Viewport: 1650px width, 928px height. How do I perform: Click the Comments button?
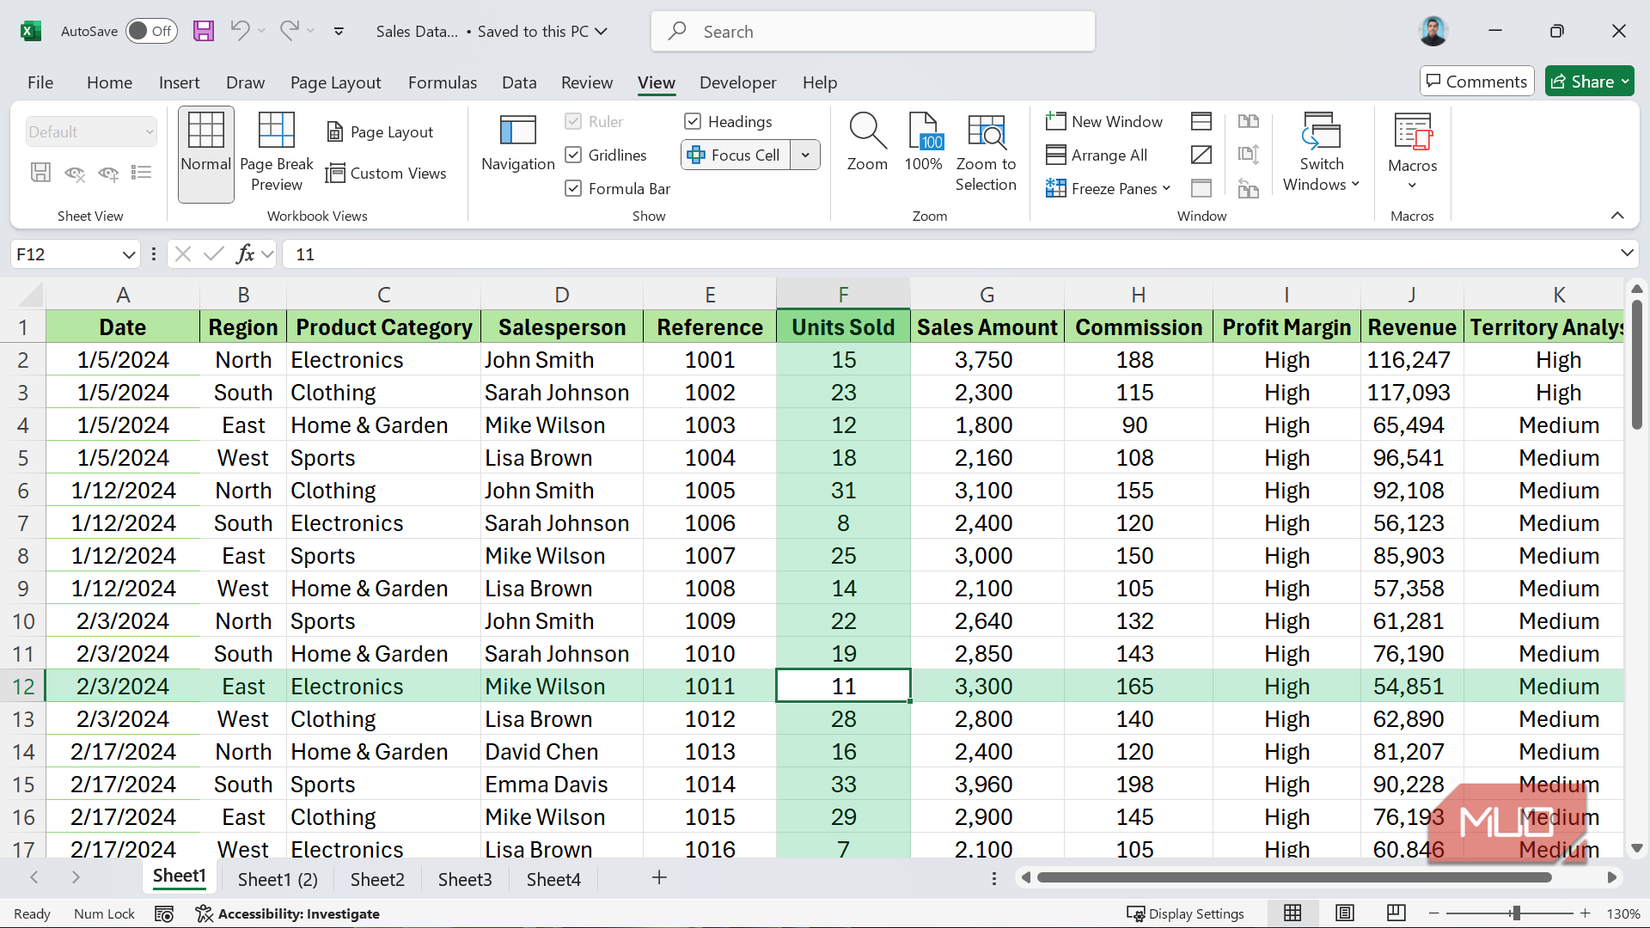[x=1477, y=81]
